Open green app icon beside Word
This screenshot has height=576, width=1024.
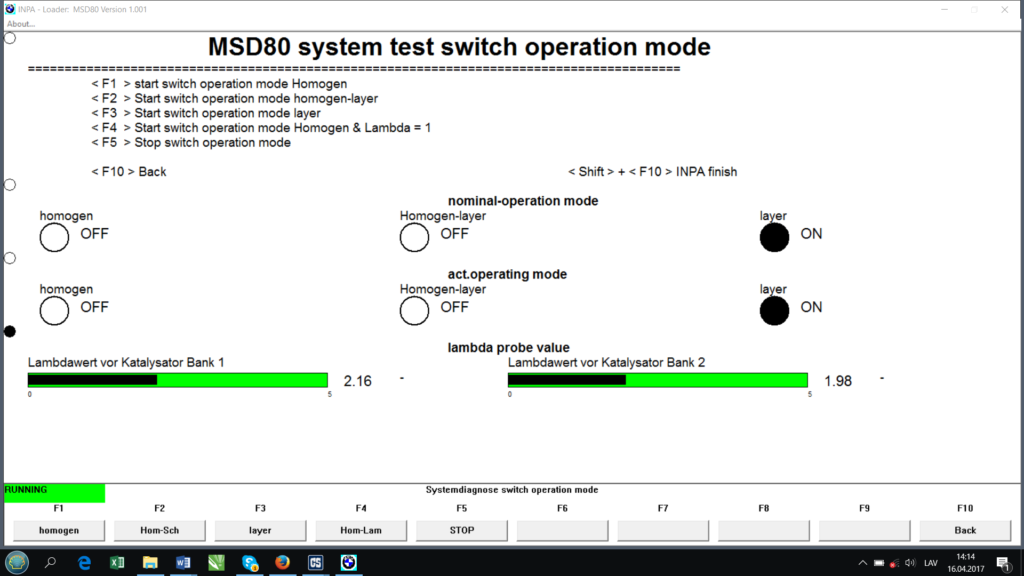[x=216, y=562]
